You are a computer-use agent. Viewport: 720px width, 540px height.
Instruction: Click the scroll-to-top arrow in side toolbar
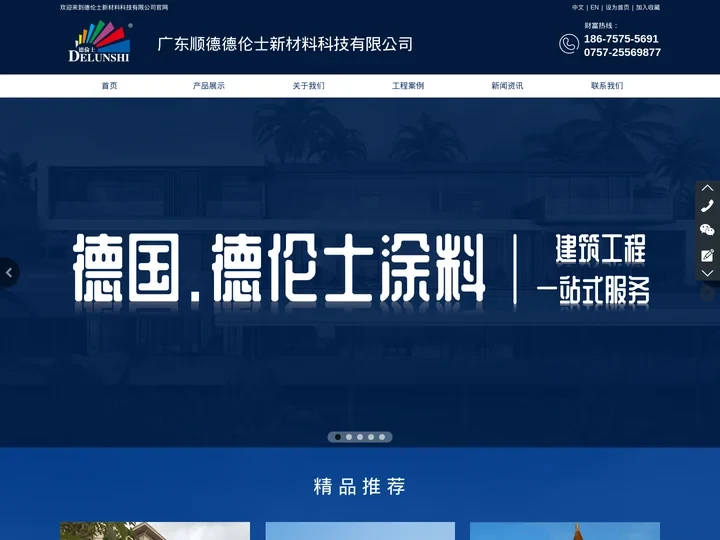tap(707, 188)
